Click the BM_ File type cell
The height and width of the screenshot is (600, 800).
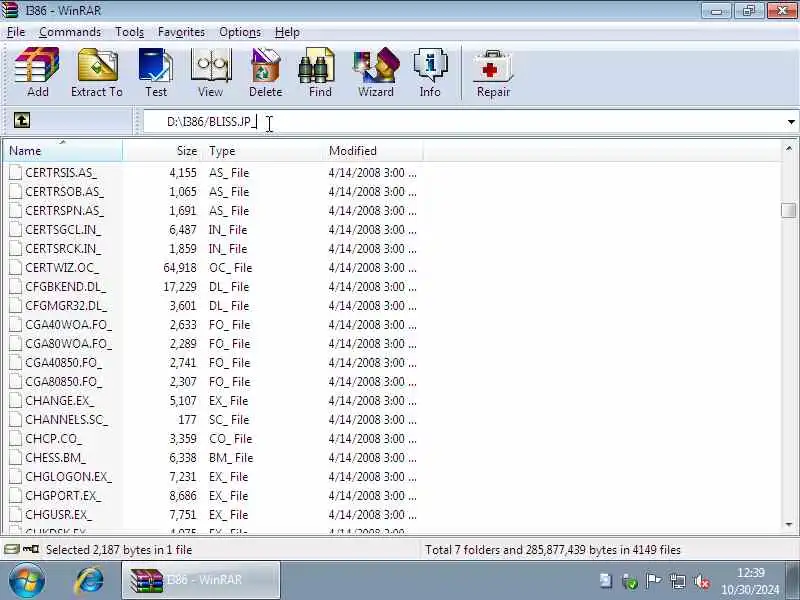click(231, 458)
